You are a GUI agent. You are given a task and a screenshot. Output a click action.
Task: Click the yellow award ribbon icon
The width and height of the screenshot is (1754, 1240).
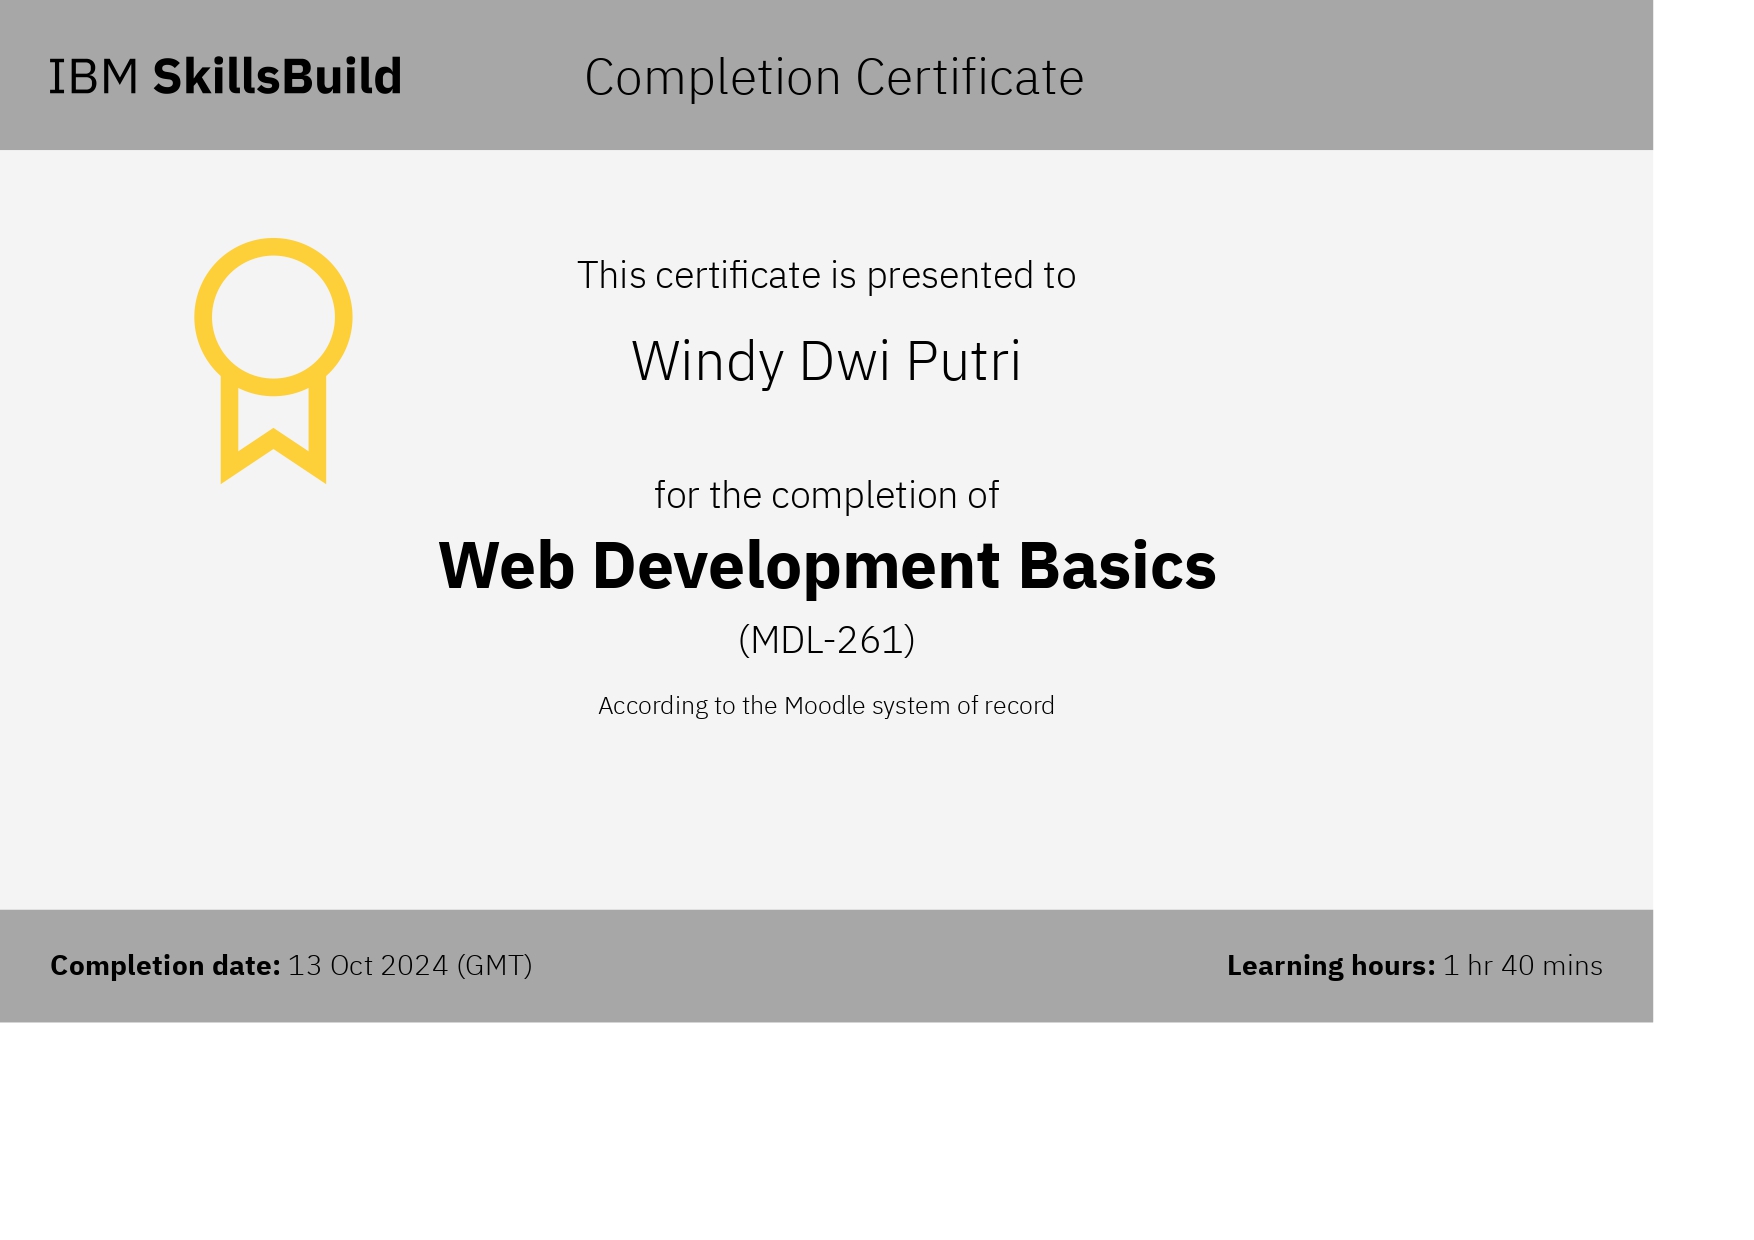273,360
